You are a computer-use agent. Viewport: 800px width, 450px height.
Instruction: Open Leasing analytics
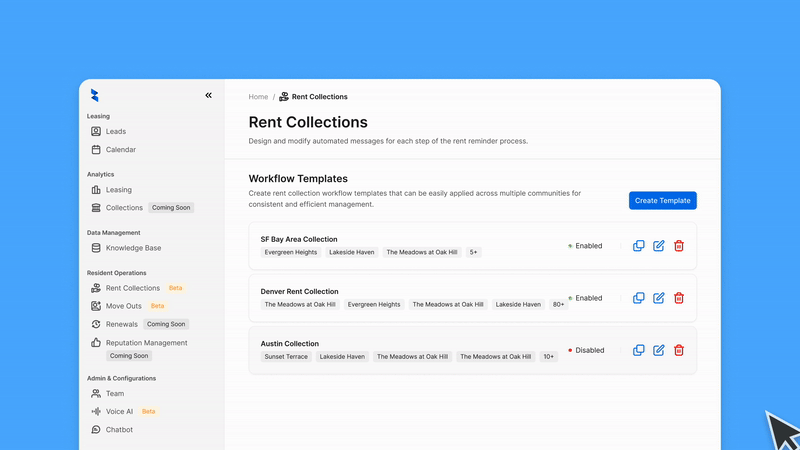[118, 190]
